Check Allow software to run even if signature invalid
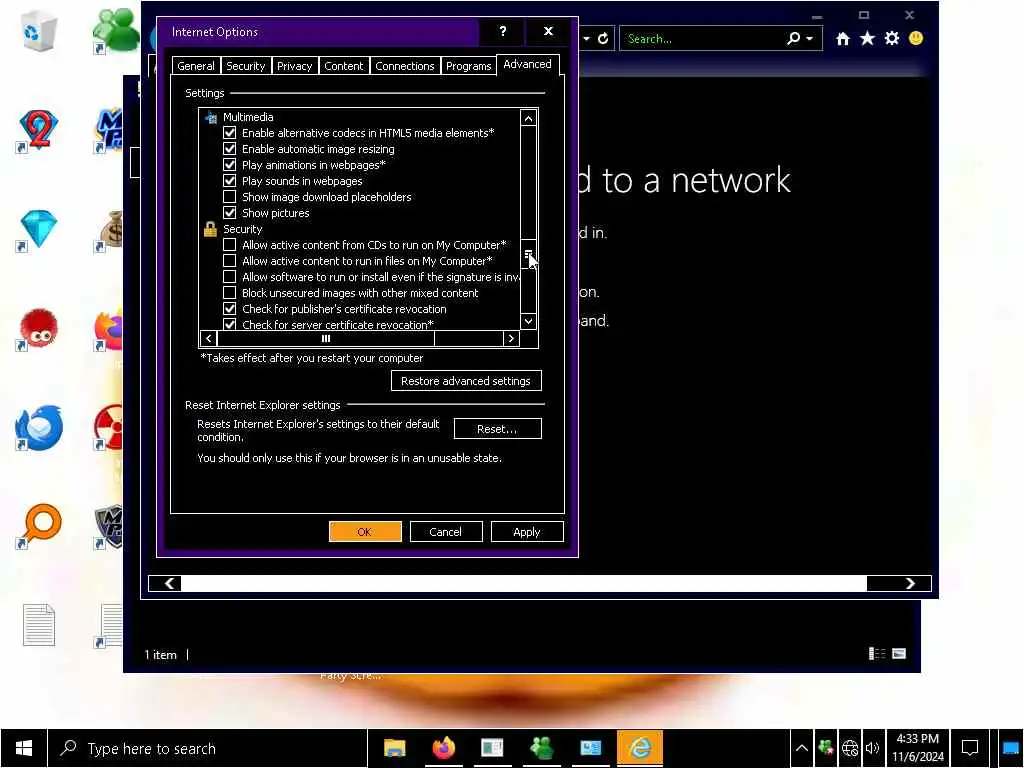The image size is (1024, 768). pyautogui.click(x=229, y=277)
